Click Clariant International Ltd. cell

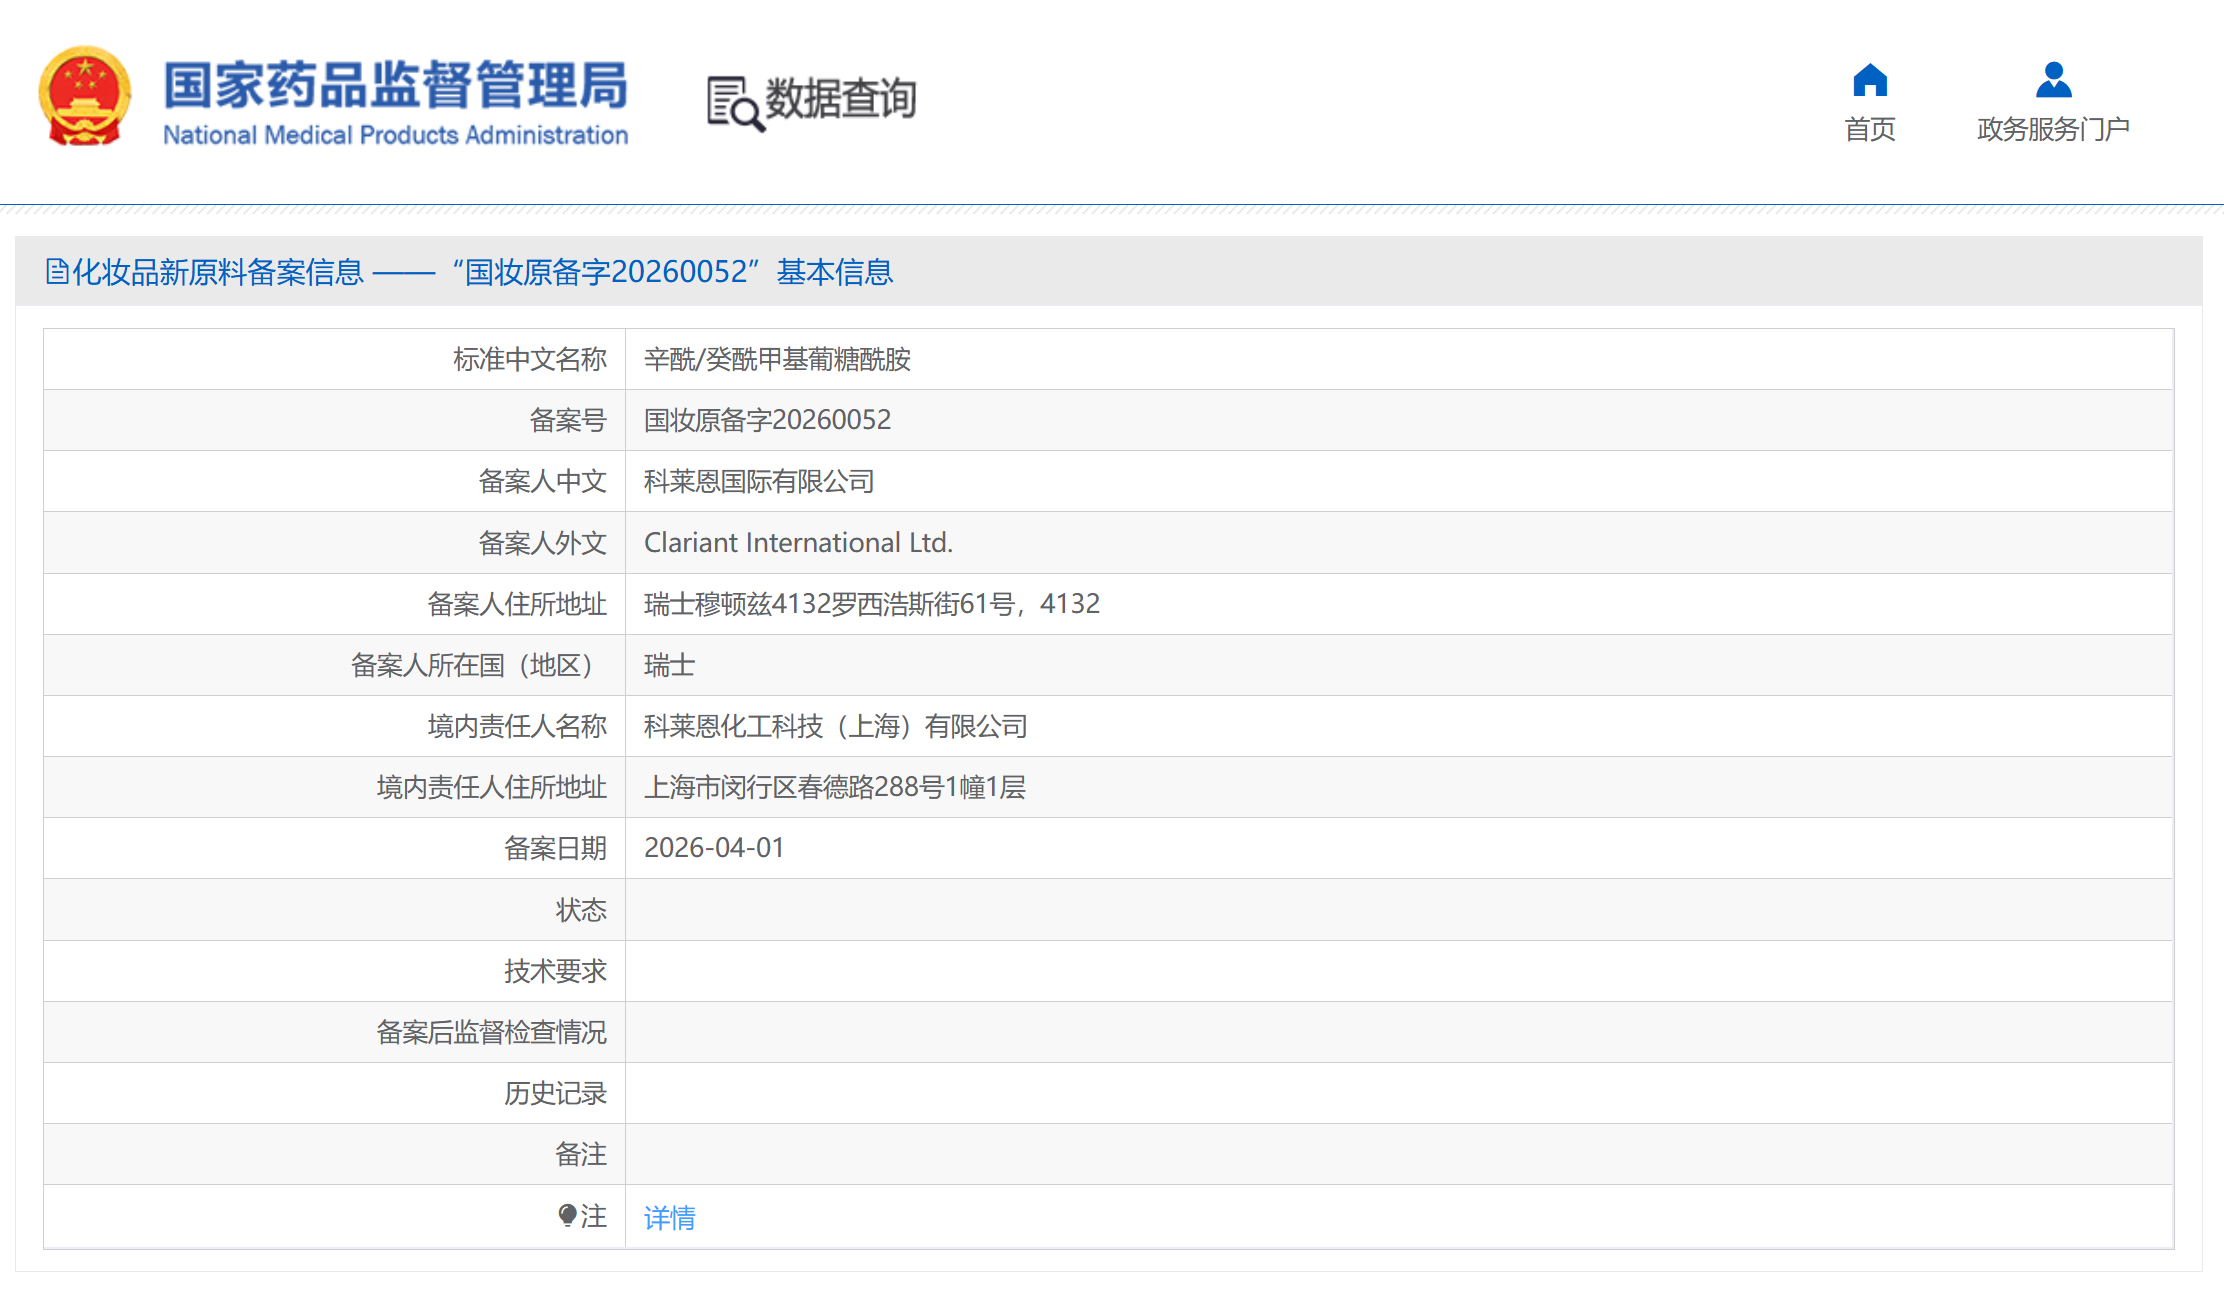[x=798, y=542]
